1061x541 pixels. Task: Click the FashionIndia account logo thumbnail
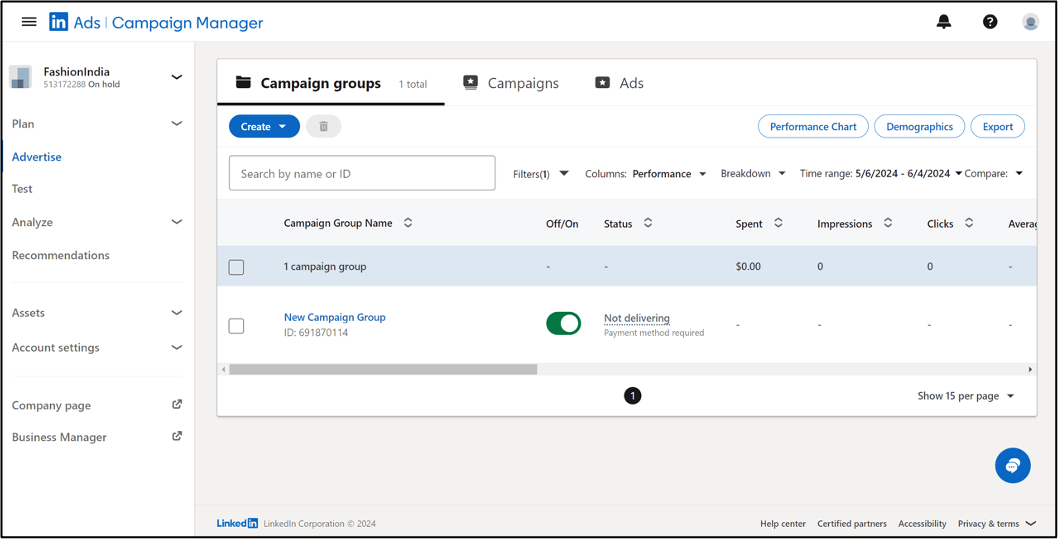(x=20, y=77)
